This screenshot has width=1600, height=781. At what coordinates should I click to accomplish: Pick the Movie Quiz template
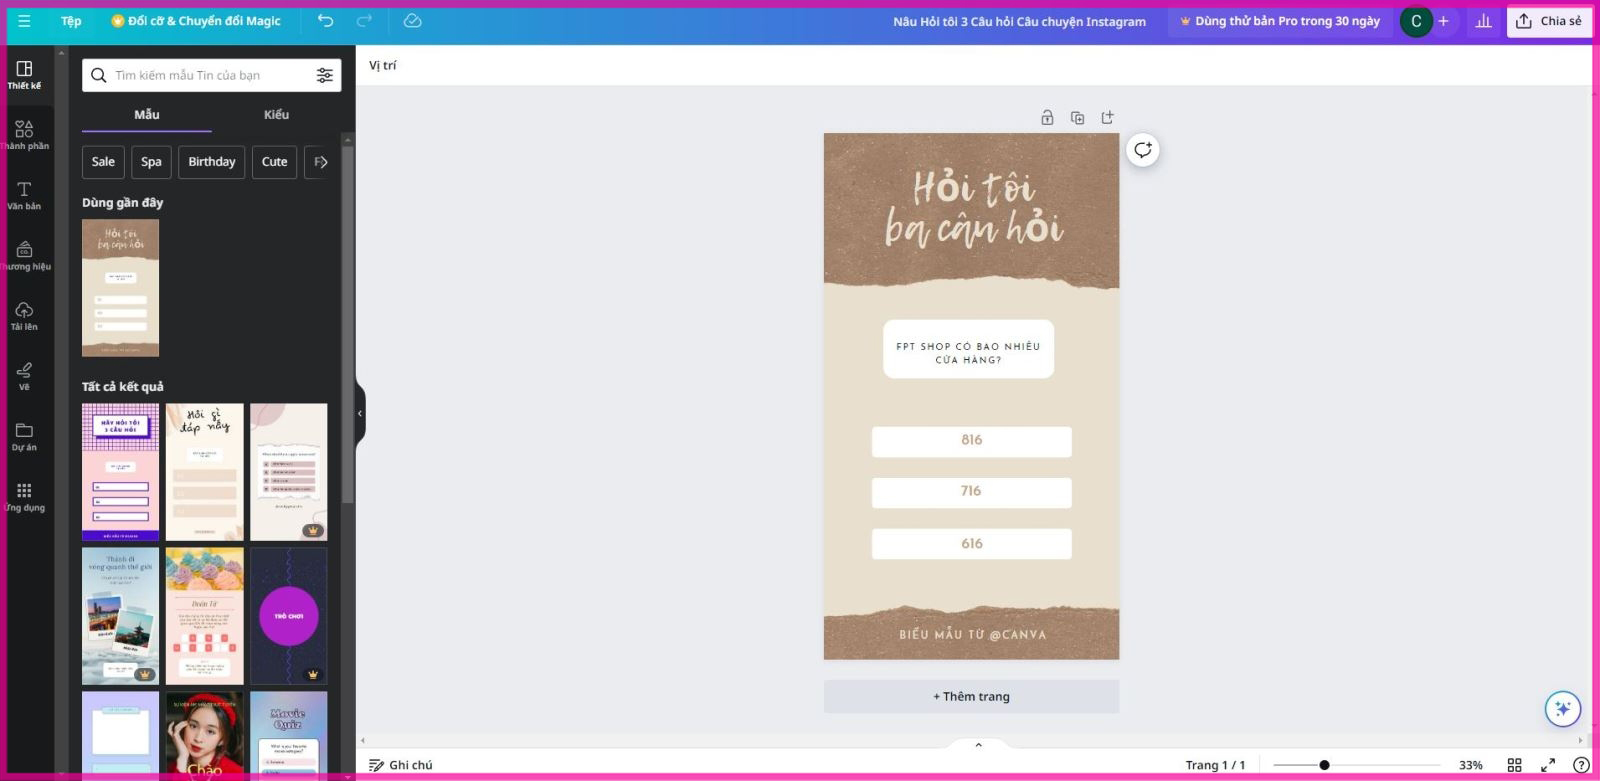click(288, 735)
